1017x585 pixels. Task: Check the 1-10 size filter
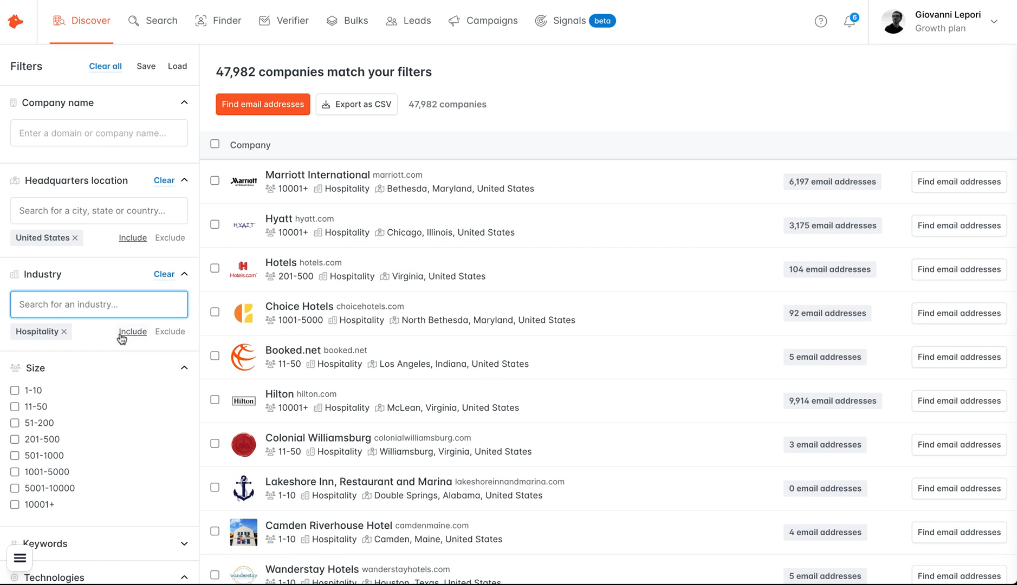click(15, 390)
